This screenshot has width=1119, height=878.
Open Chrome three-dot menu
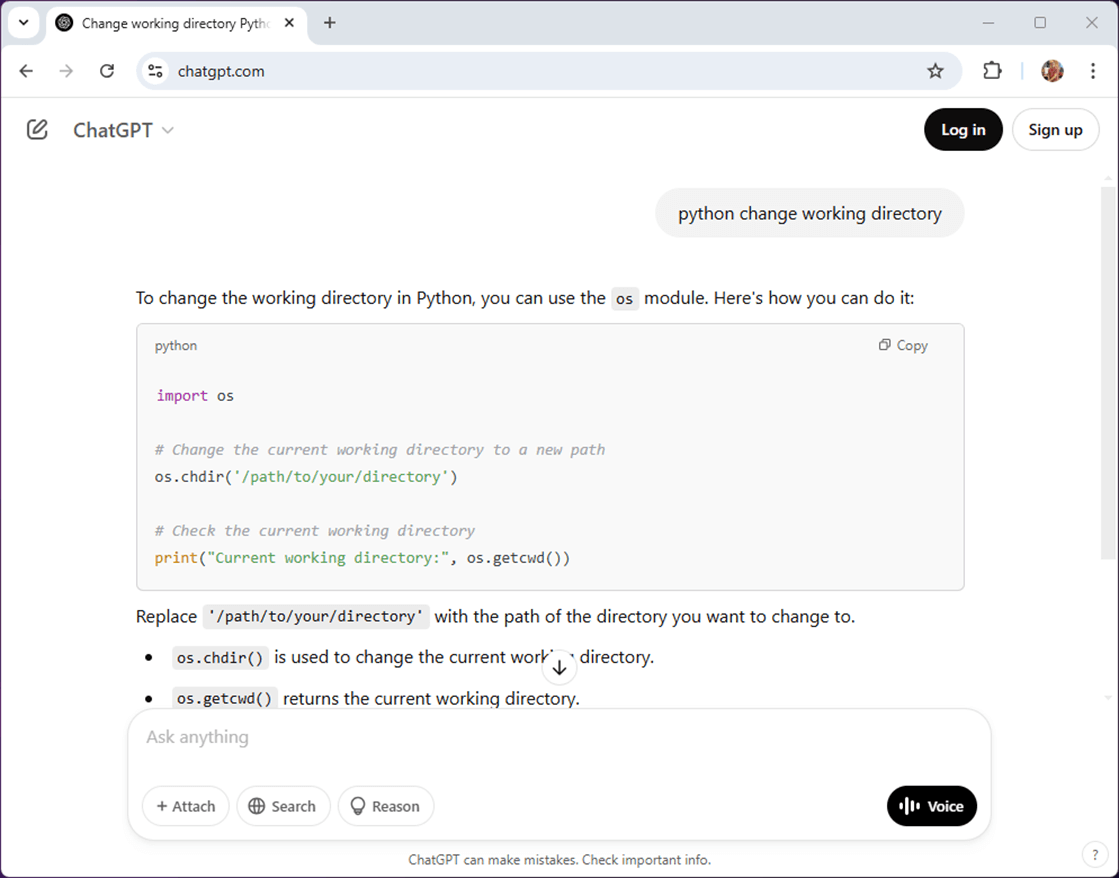pyautogui.click(x=1093, y=71)
